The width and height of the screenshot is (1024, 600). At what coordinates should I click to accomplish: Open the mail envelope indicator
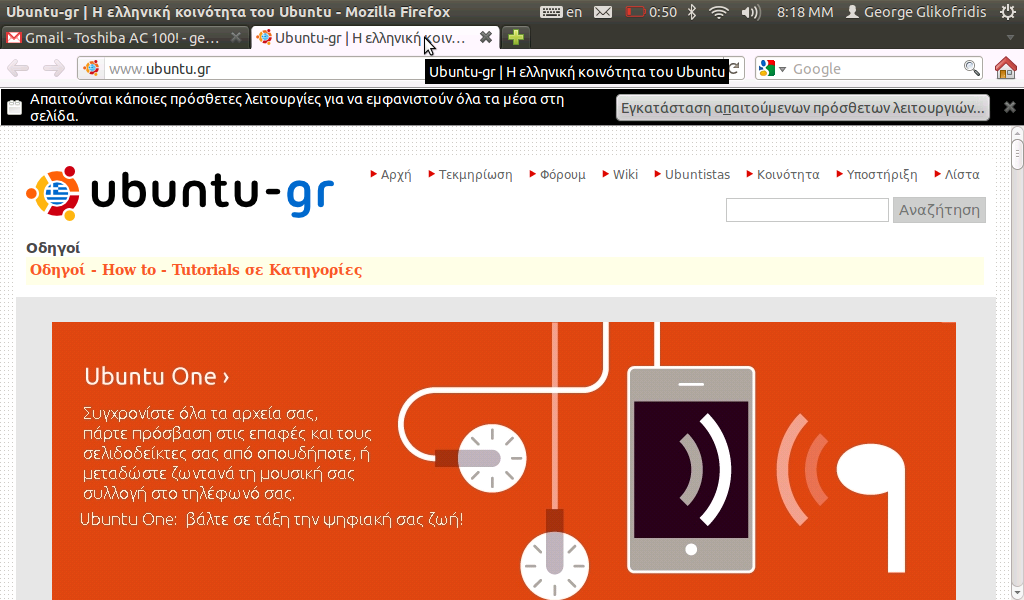(x=603, y=12)
